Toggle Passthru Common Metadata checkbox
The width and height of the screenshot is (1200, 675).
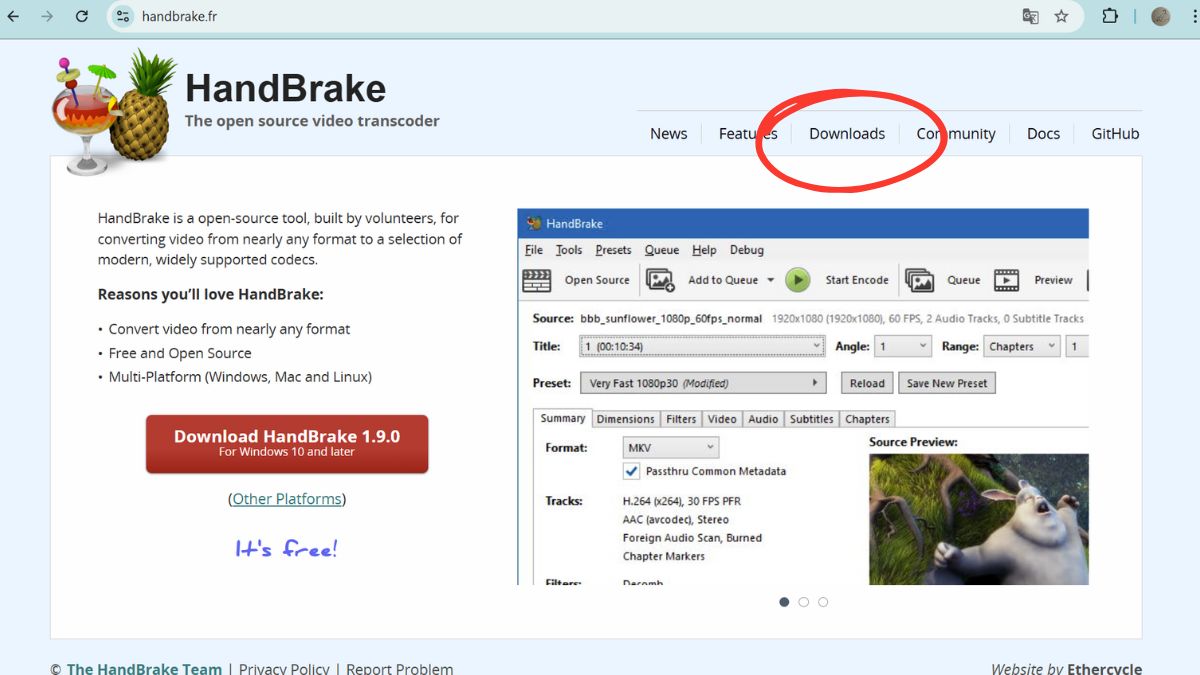pos(632,471)
